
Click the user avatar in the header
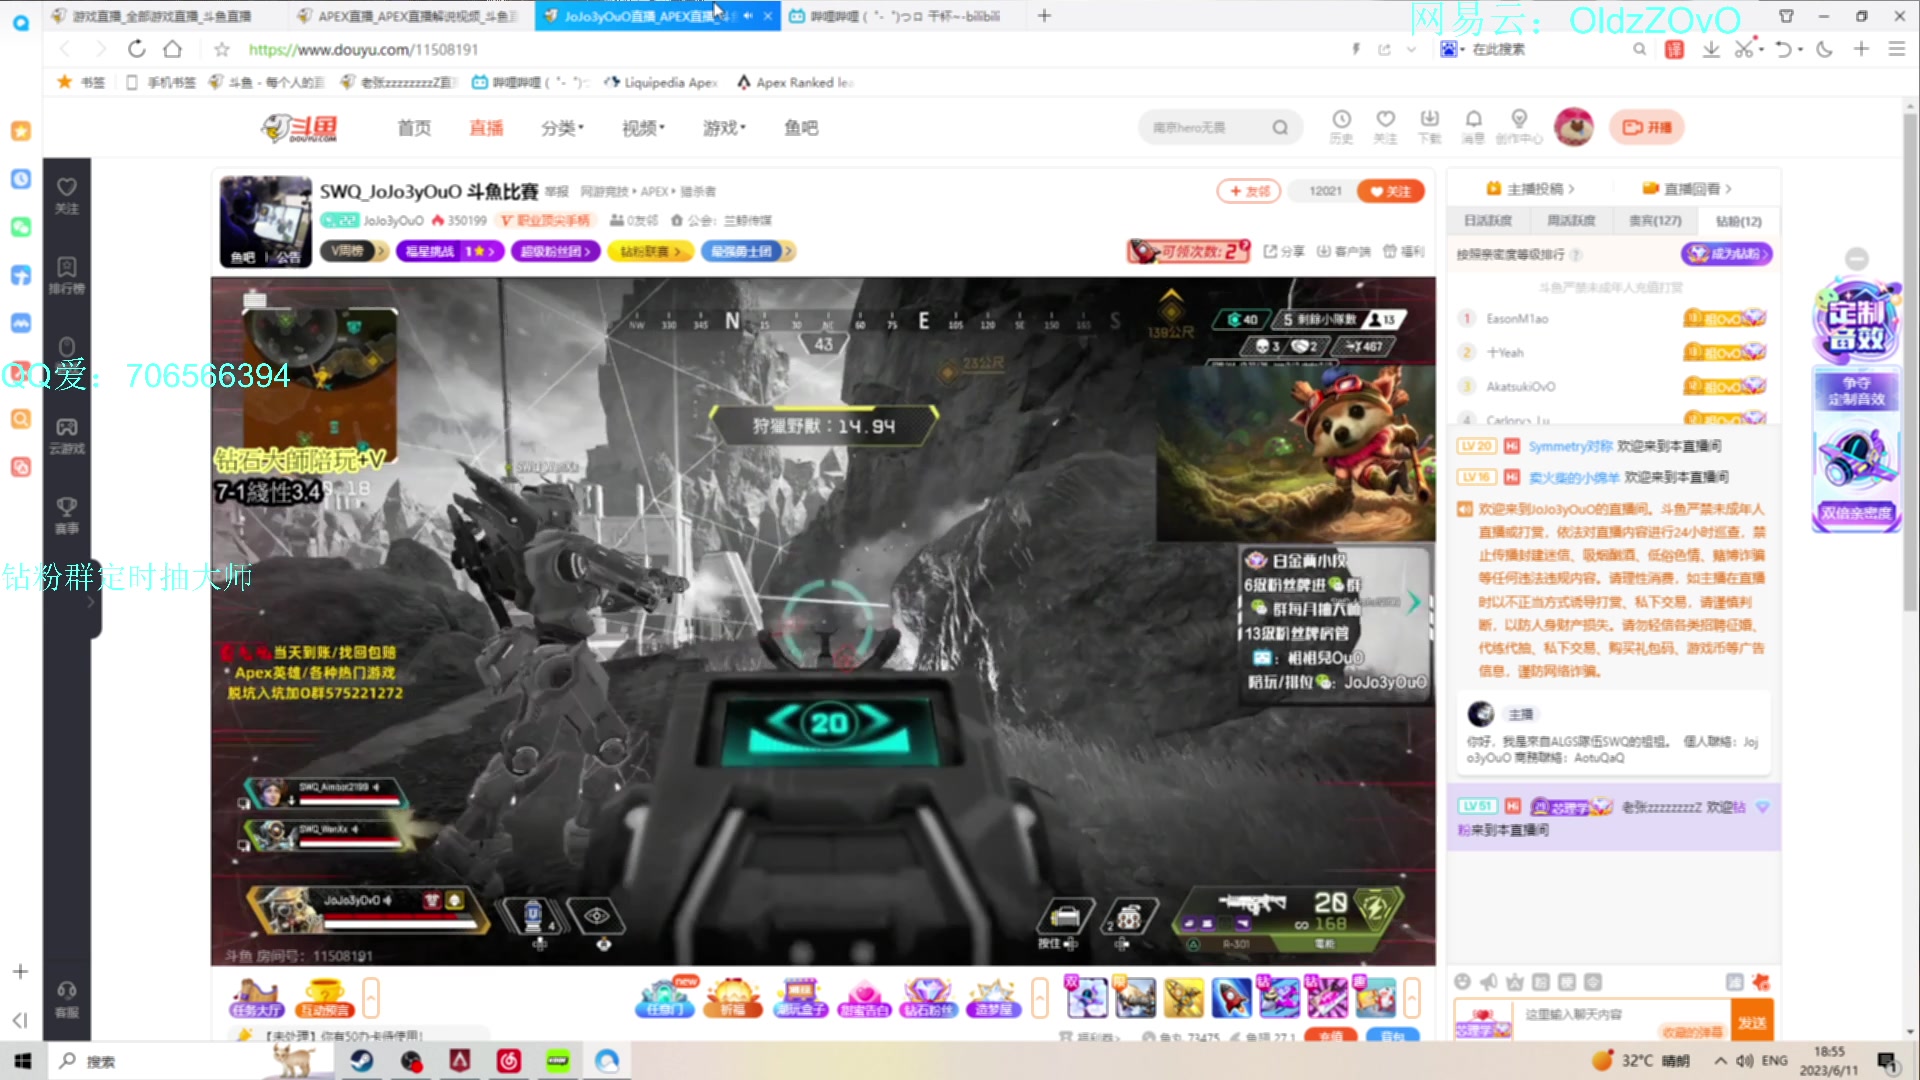[1574, 127]
